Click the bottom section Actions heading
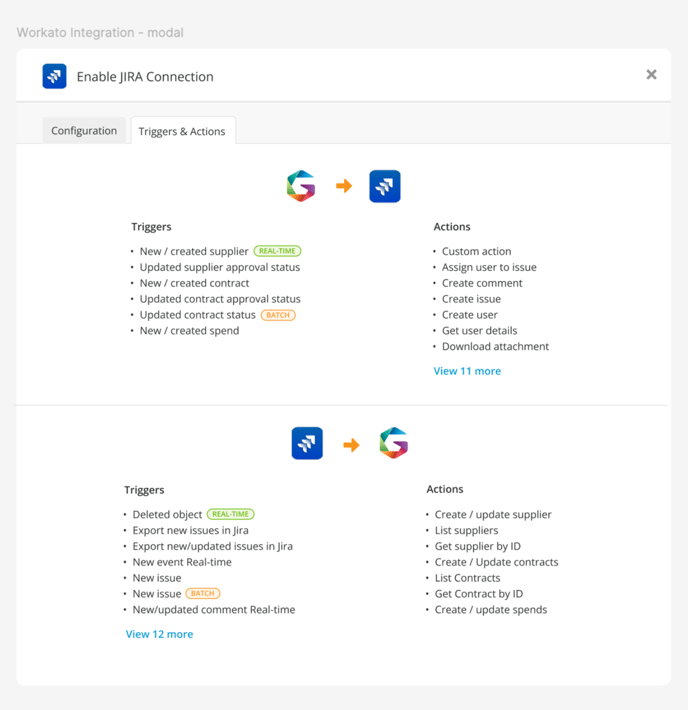 [x=445, y=489]
